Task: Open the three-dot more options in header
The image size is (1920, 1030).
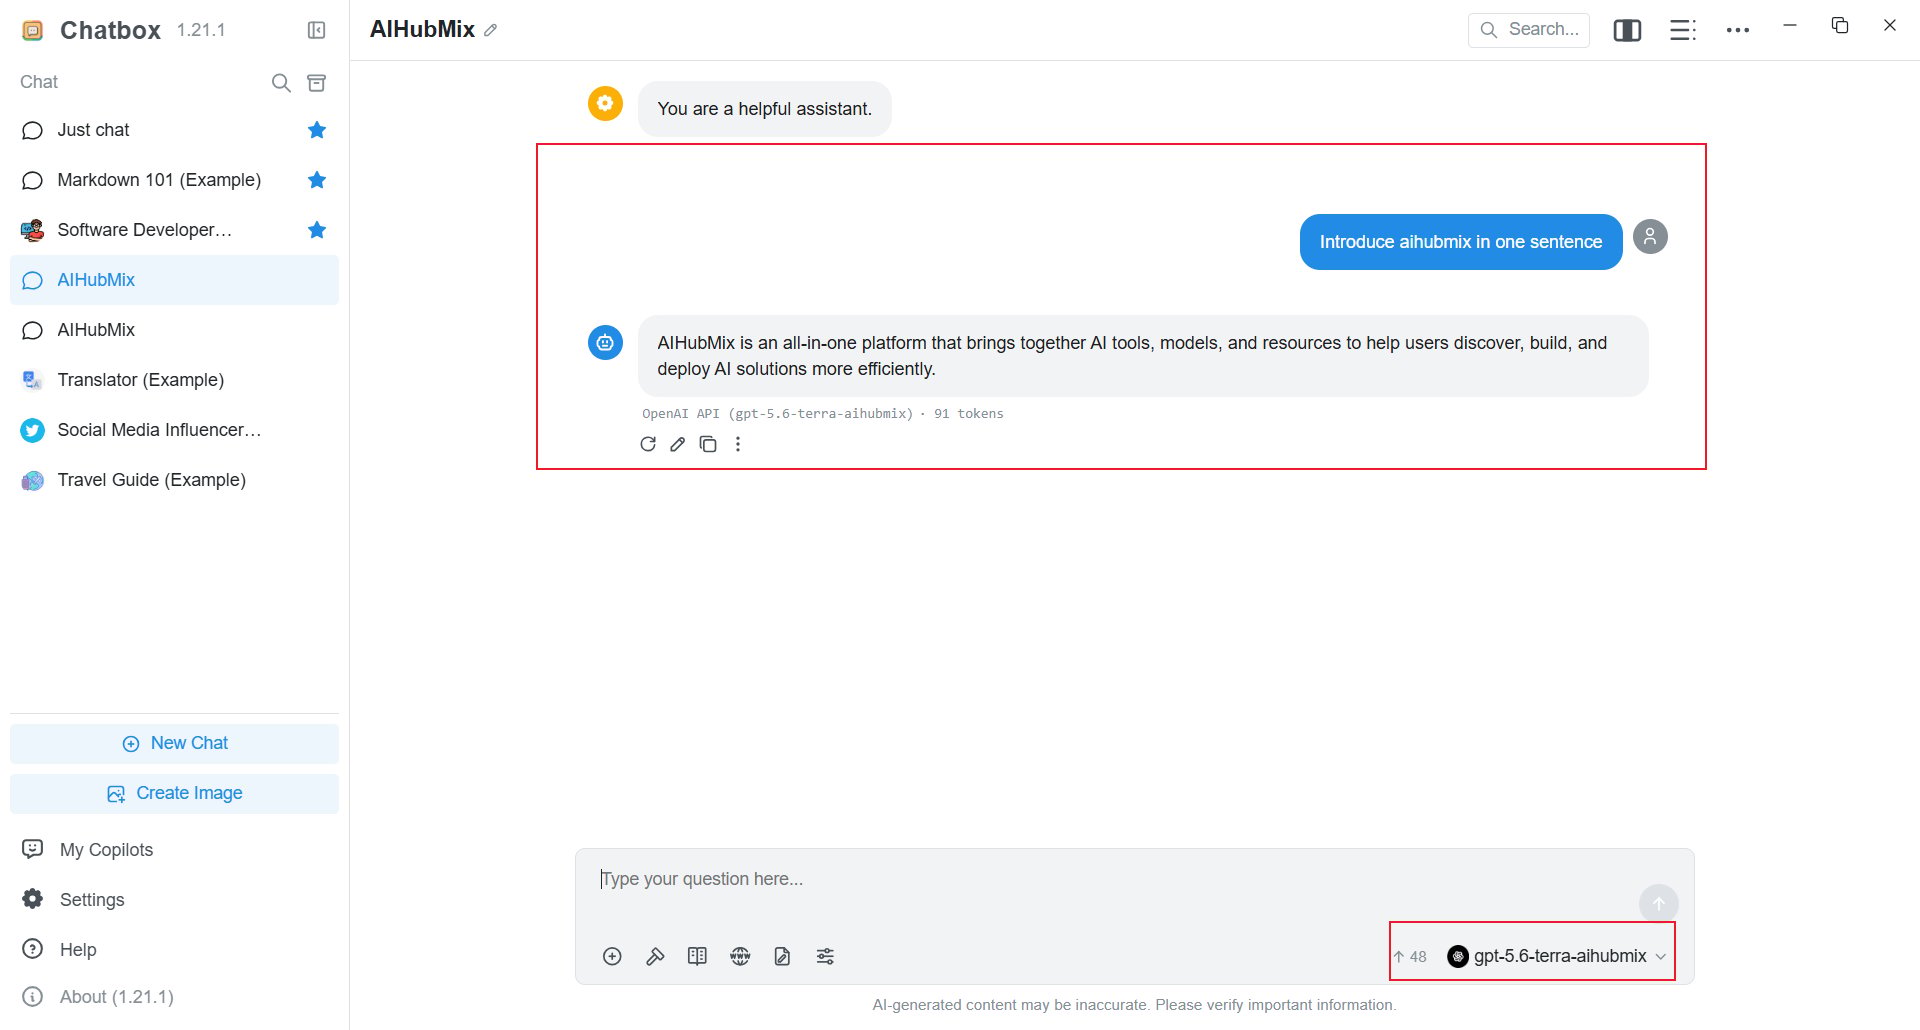Action: click(x=1738, y=30)
